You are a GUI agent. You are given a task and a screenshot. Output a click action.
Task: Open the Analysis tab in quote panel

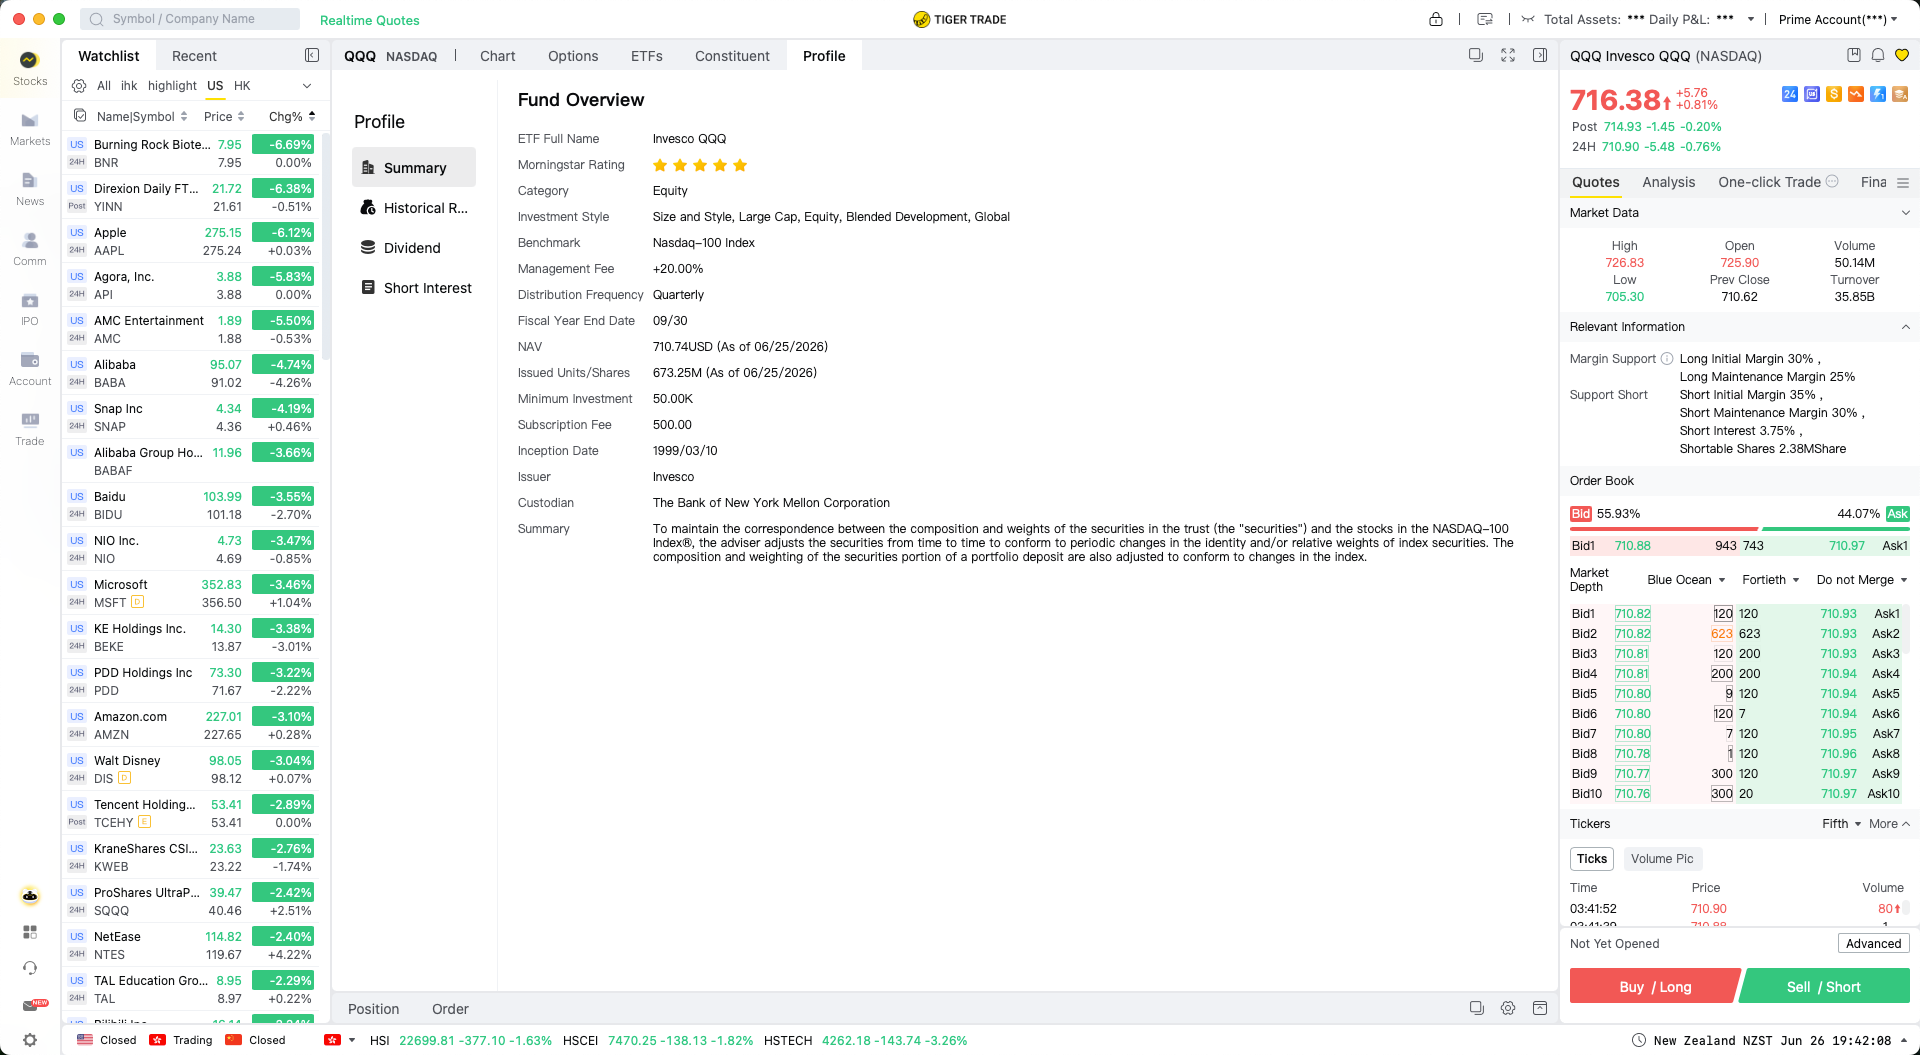click(1668, 182)
